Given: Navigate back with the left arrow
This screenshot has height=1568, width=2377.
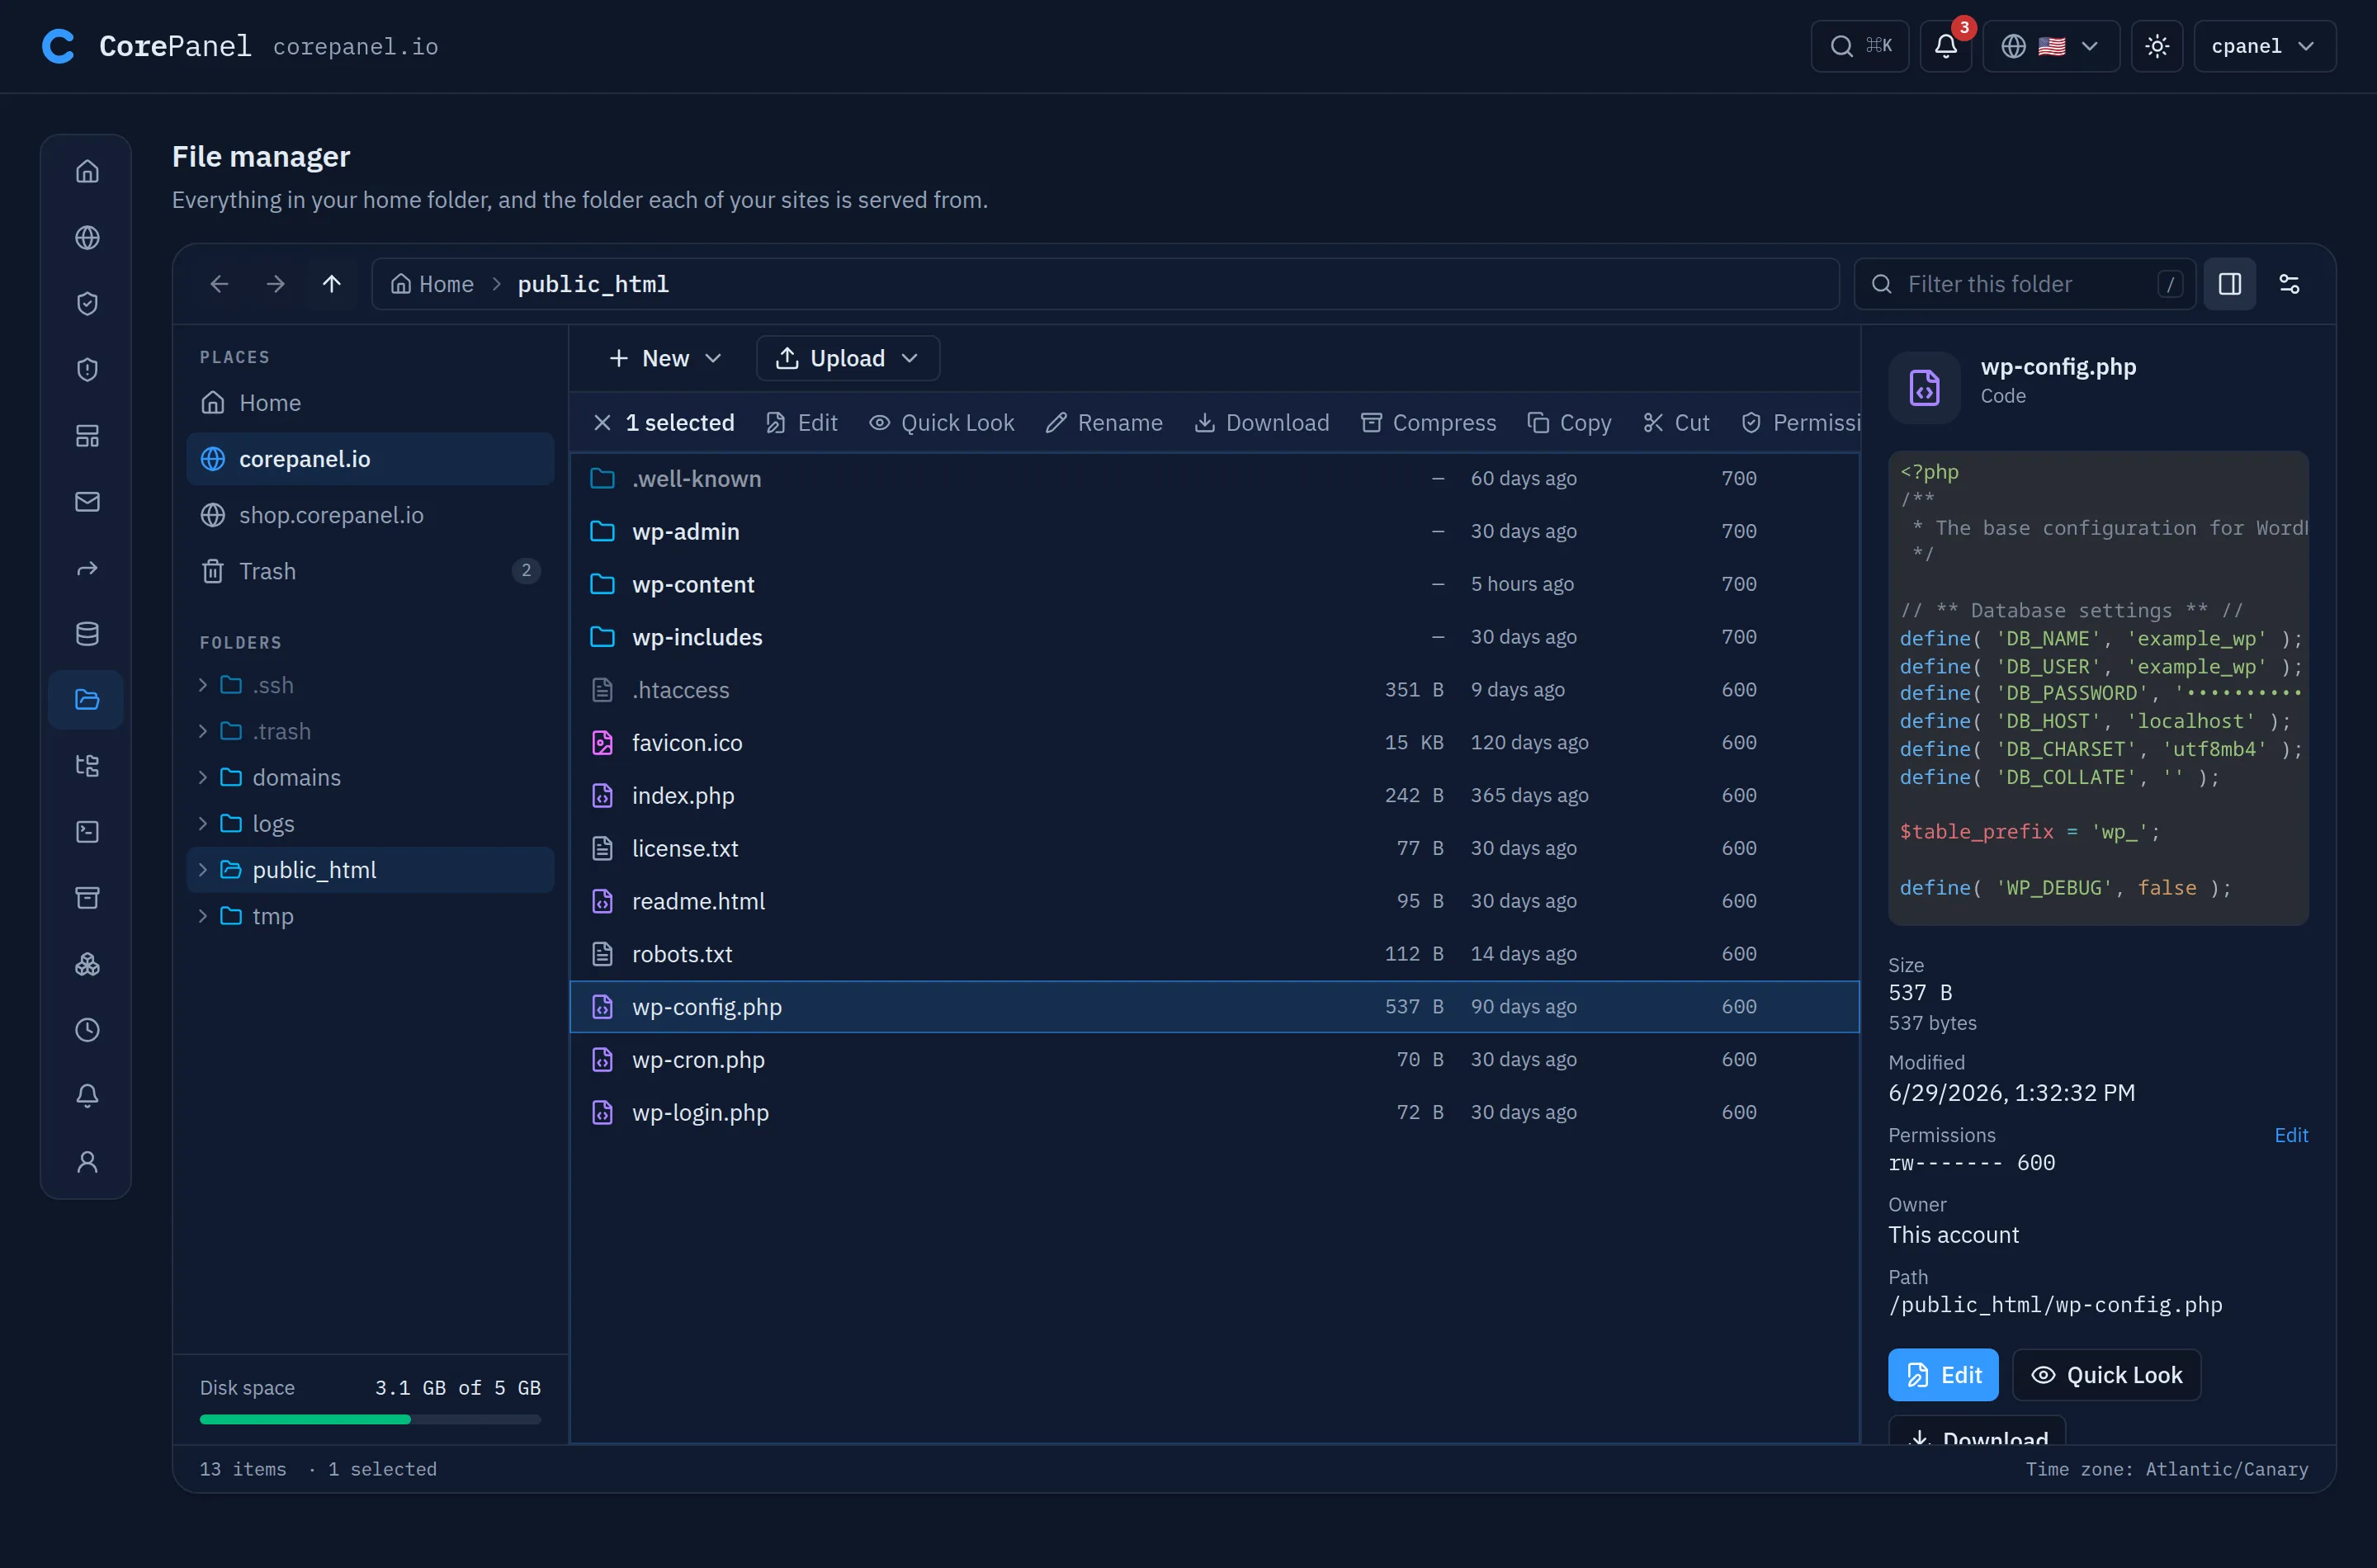Looking at the screenshot, I should (x=219, y=284).
